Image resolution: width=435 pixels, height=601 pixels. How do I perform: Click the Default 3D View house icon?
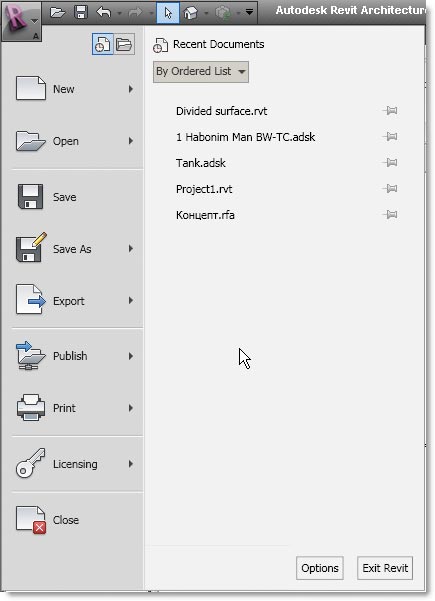[191, 13]
